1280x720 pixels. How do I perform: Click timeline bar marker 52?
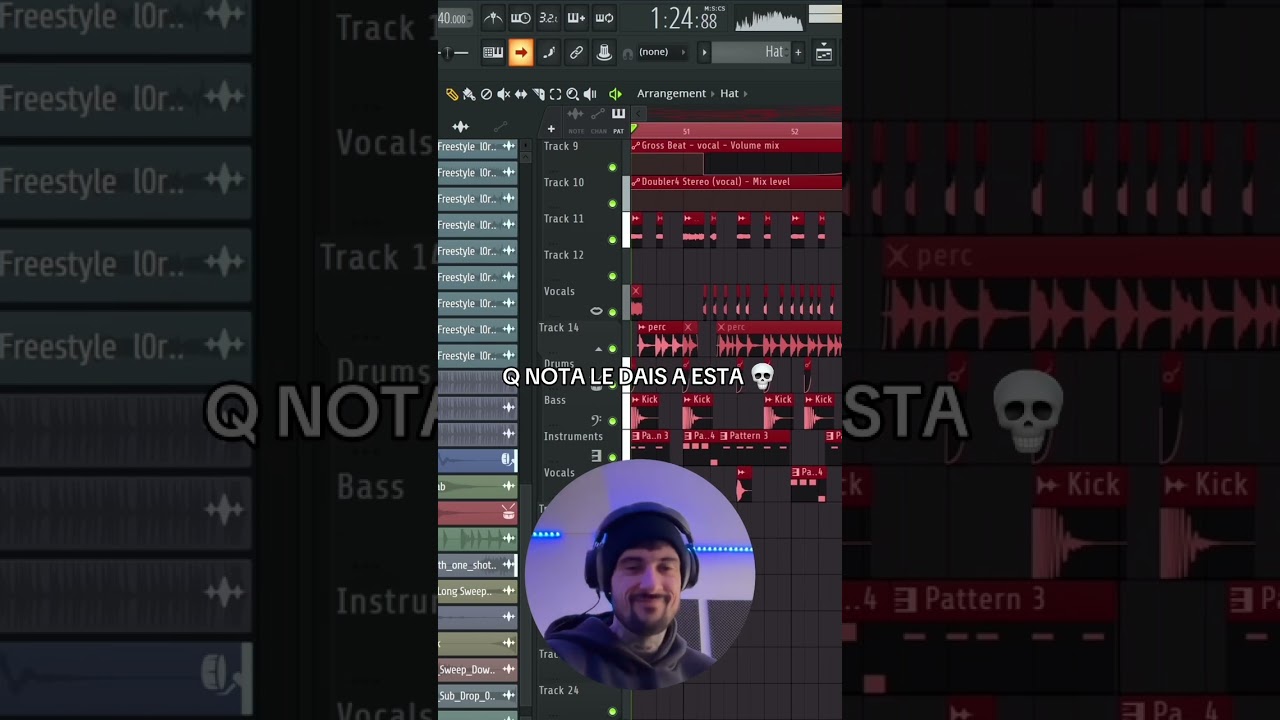[x=794, y=131]
